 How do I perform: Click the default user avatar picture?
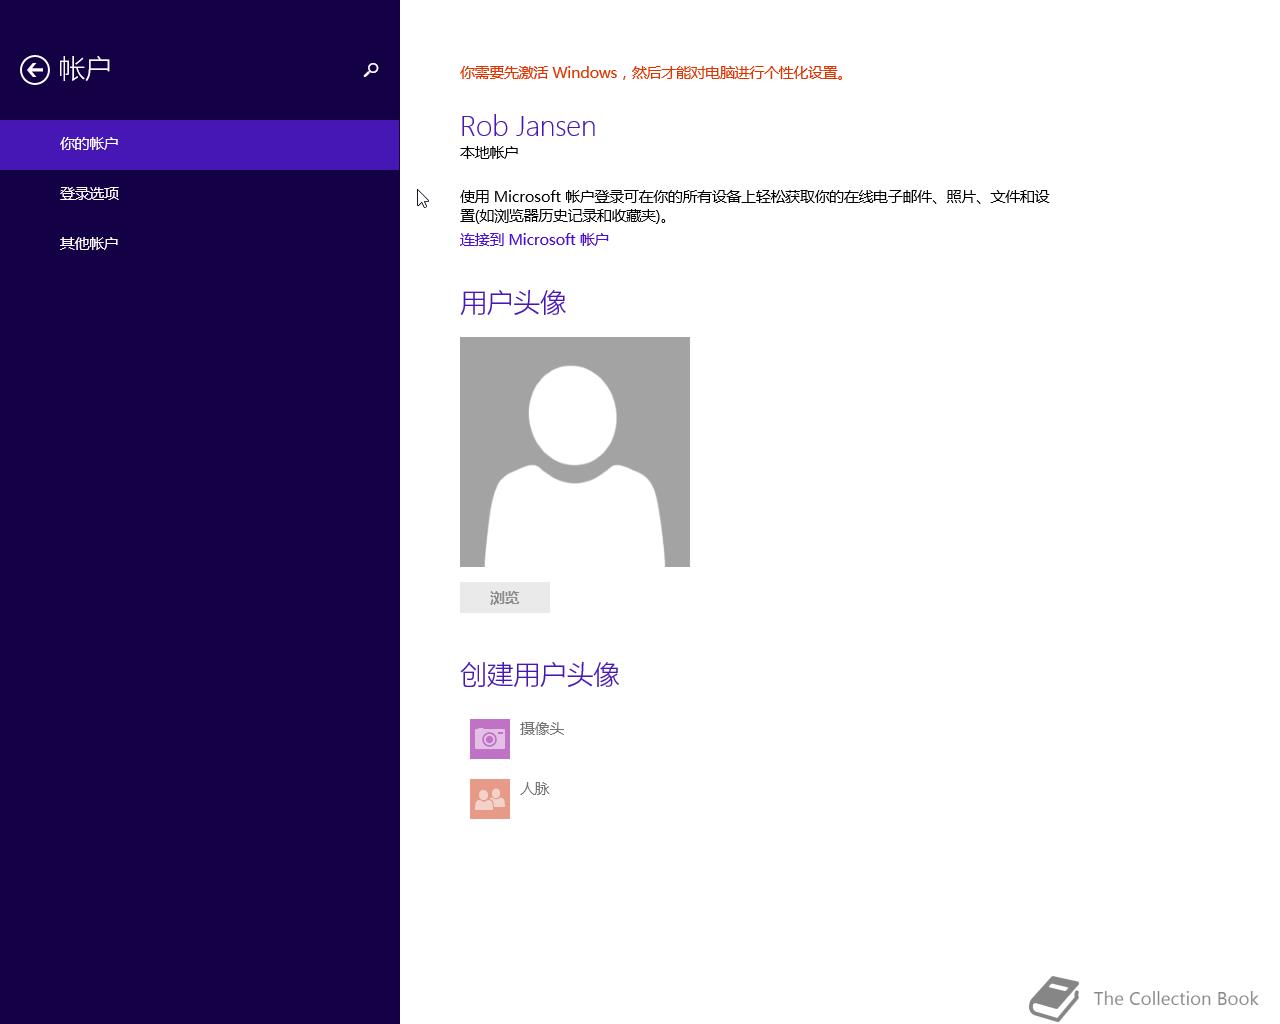575,452
